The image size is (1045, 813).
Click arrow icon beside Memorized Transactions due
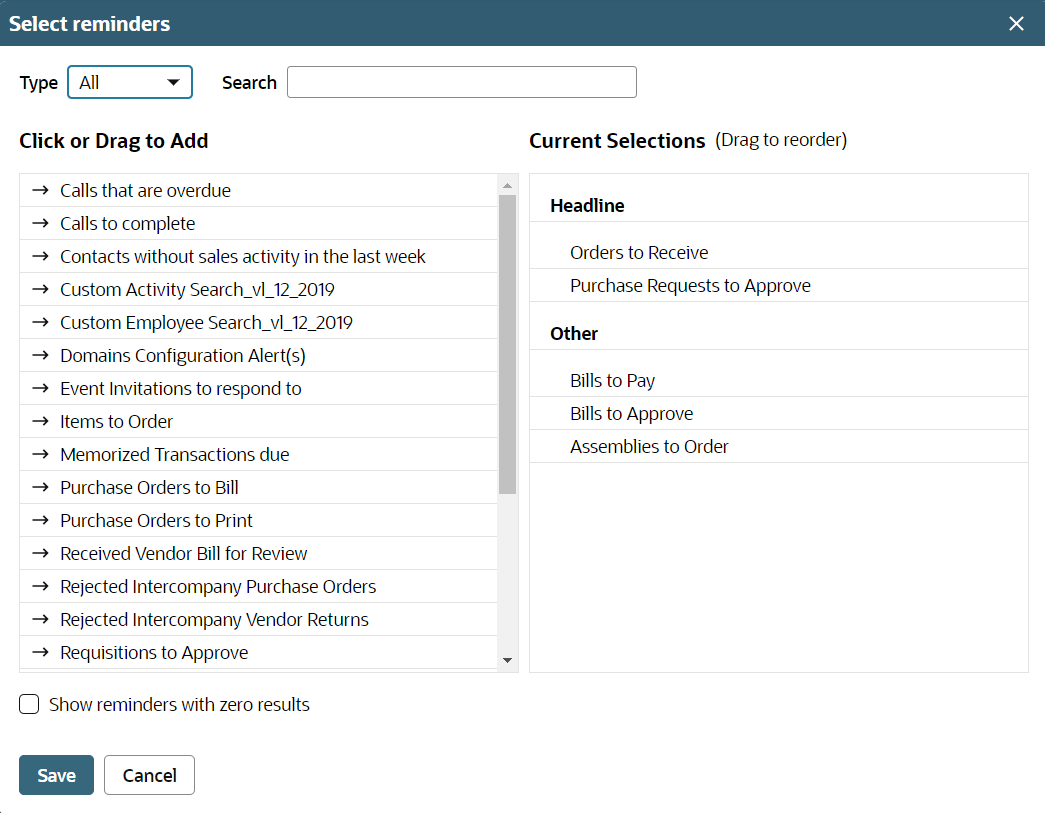40,454
